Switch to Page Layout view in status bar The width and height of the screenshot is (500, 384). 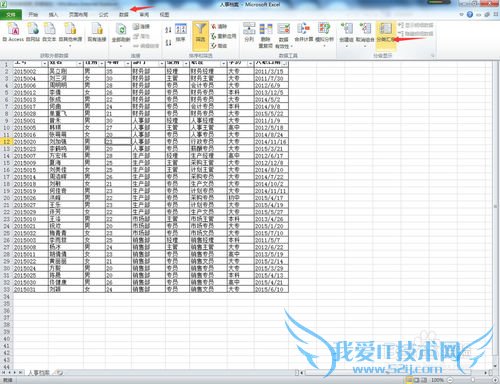417,380
